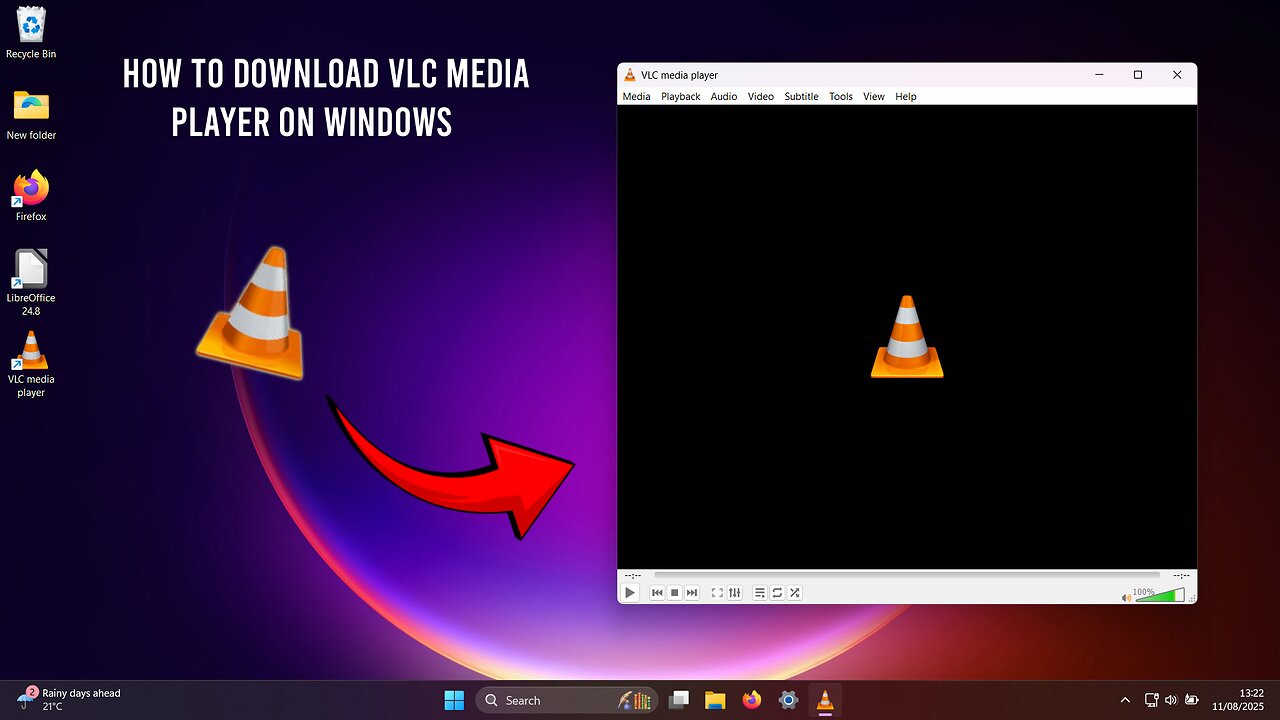Click the Next media button
The width and height of the screenshot is (1280, 720).
pyautogui.click(x=692, y=593)
